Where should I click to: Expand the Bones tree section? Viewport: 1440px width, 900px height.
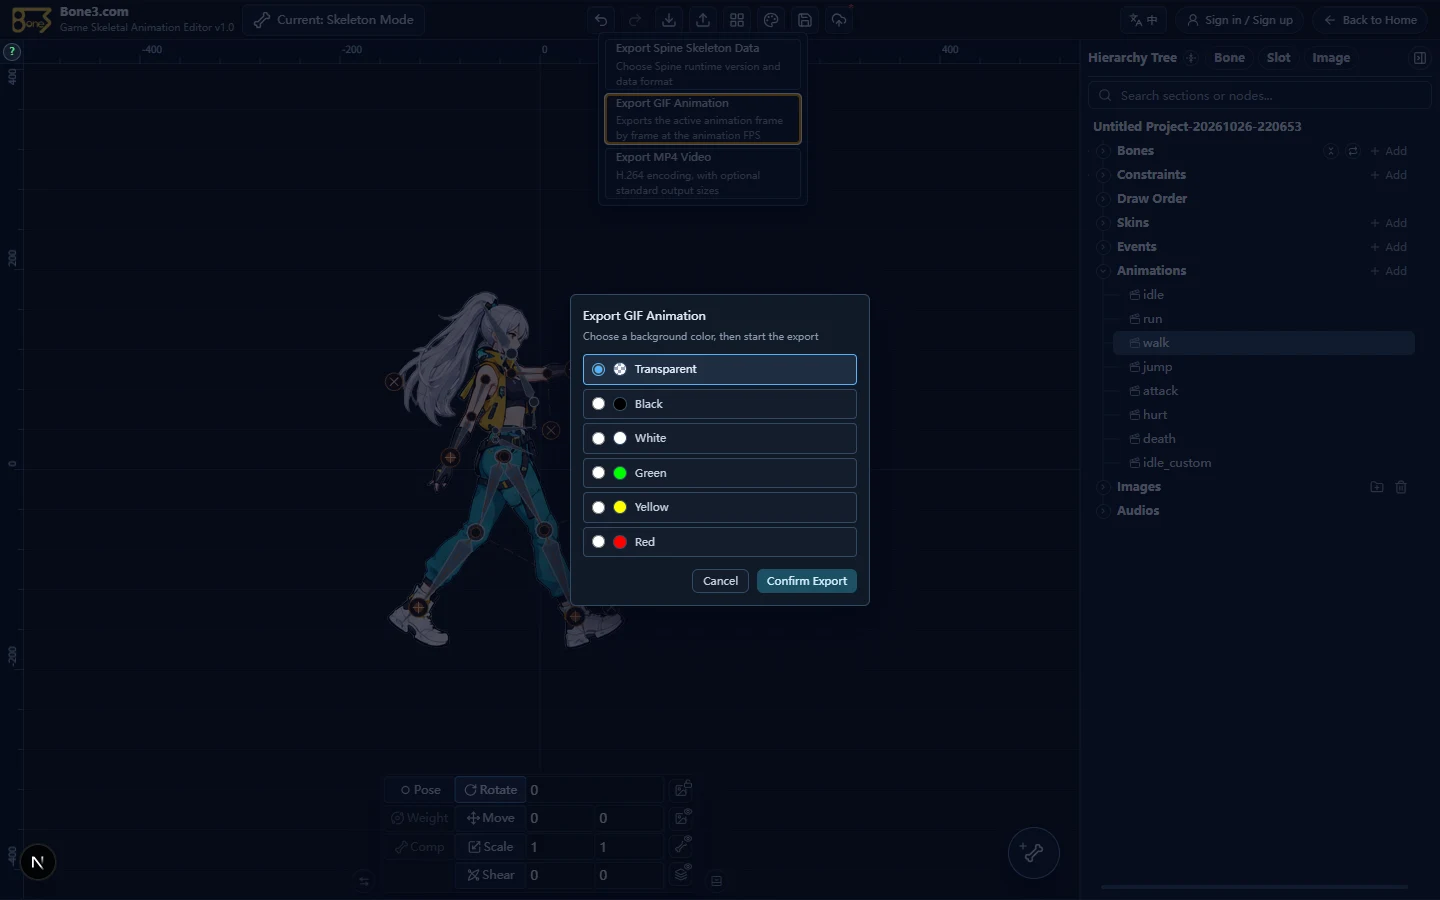(1102, 151)
